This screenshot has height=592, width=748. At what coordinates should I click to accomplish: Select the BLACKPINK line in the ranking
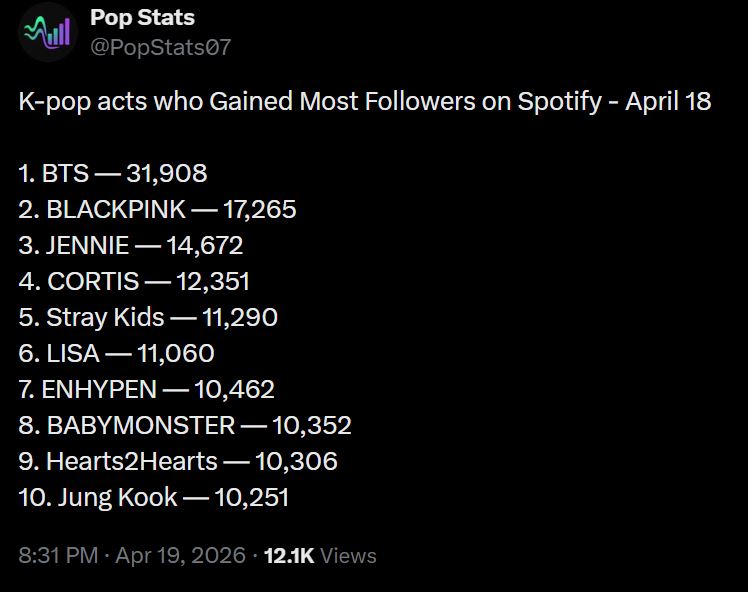click(157, 210)
